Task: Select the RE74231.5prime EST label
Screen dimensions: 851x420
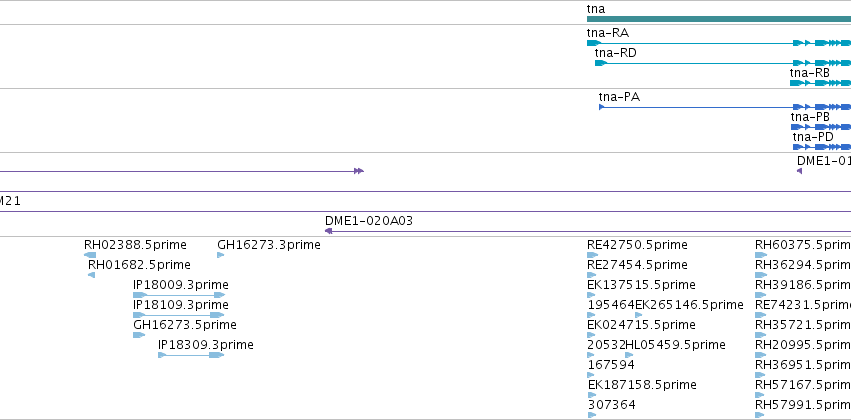Action: point(803,305)
